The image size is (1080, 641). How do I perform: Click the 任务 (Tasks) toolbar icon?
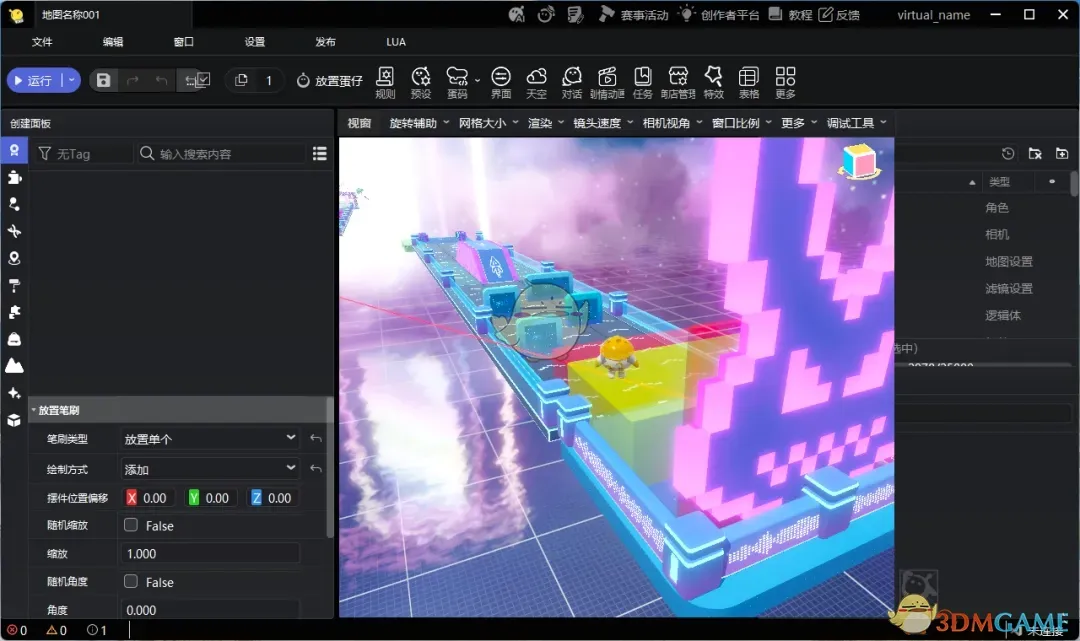(643, 80)
